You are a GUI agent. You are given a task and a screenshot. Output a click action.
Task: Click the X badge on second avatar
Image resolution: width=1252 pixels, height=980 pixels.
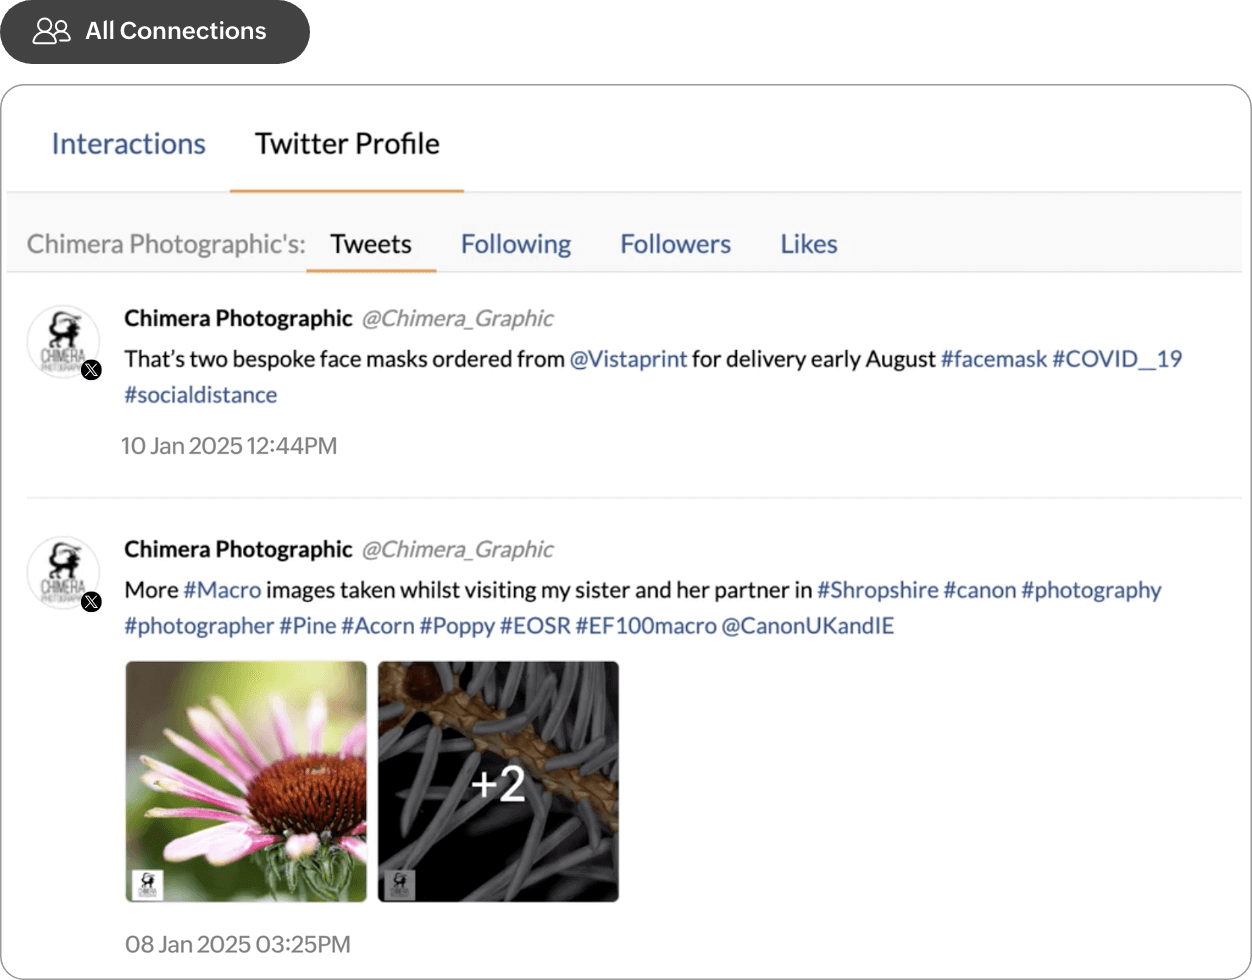[x=91, y=602]
